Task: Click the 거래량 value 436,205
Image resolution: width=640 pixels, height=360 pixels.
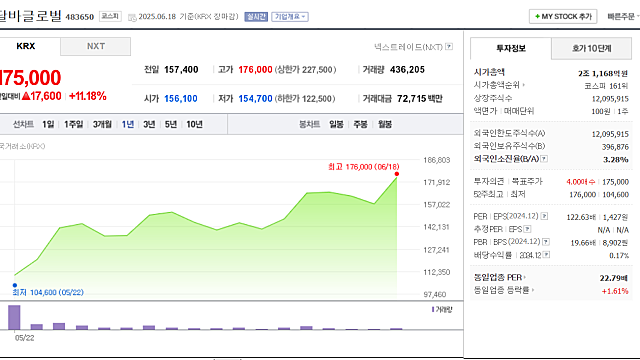Action: [407, 70]
